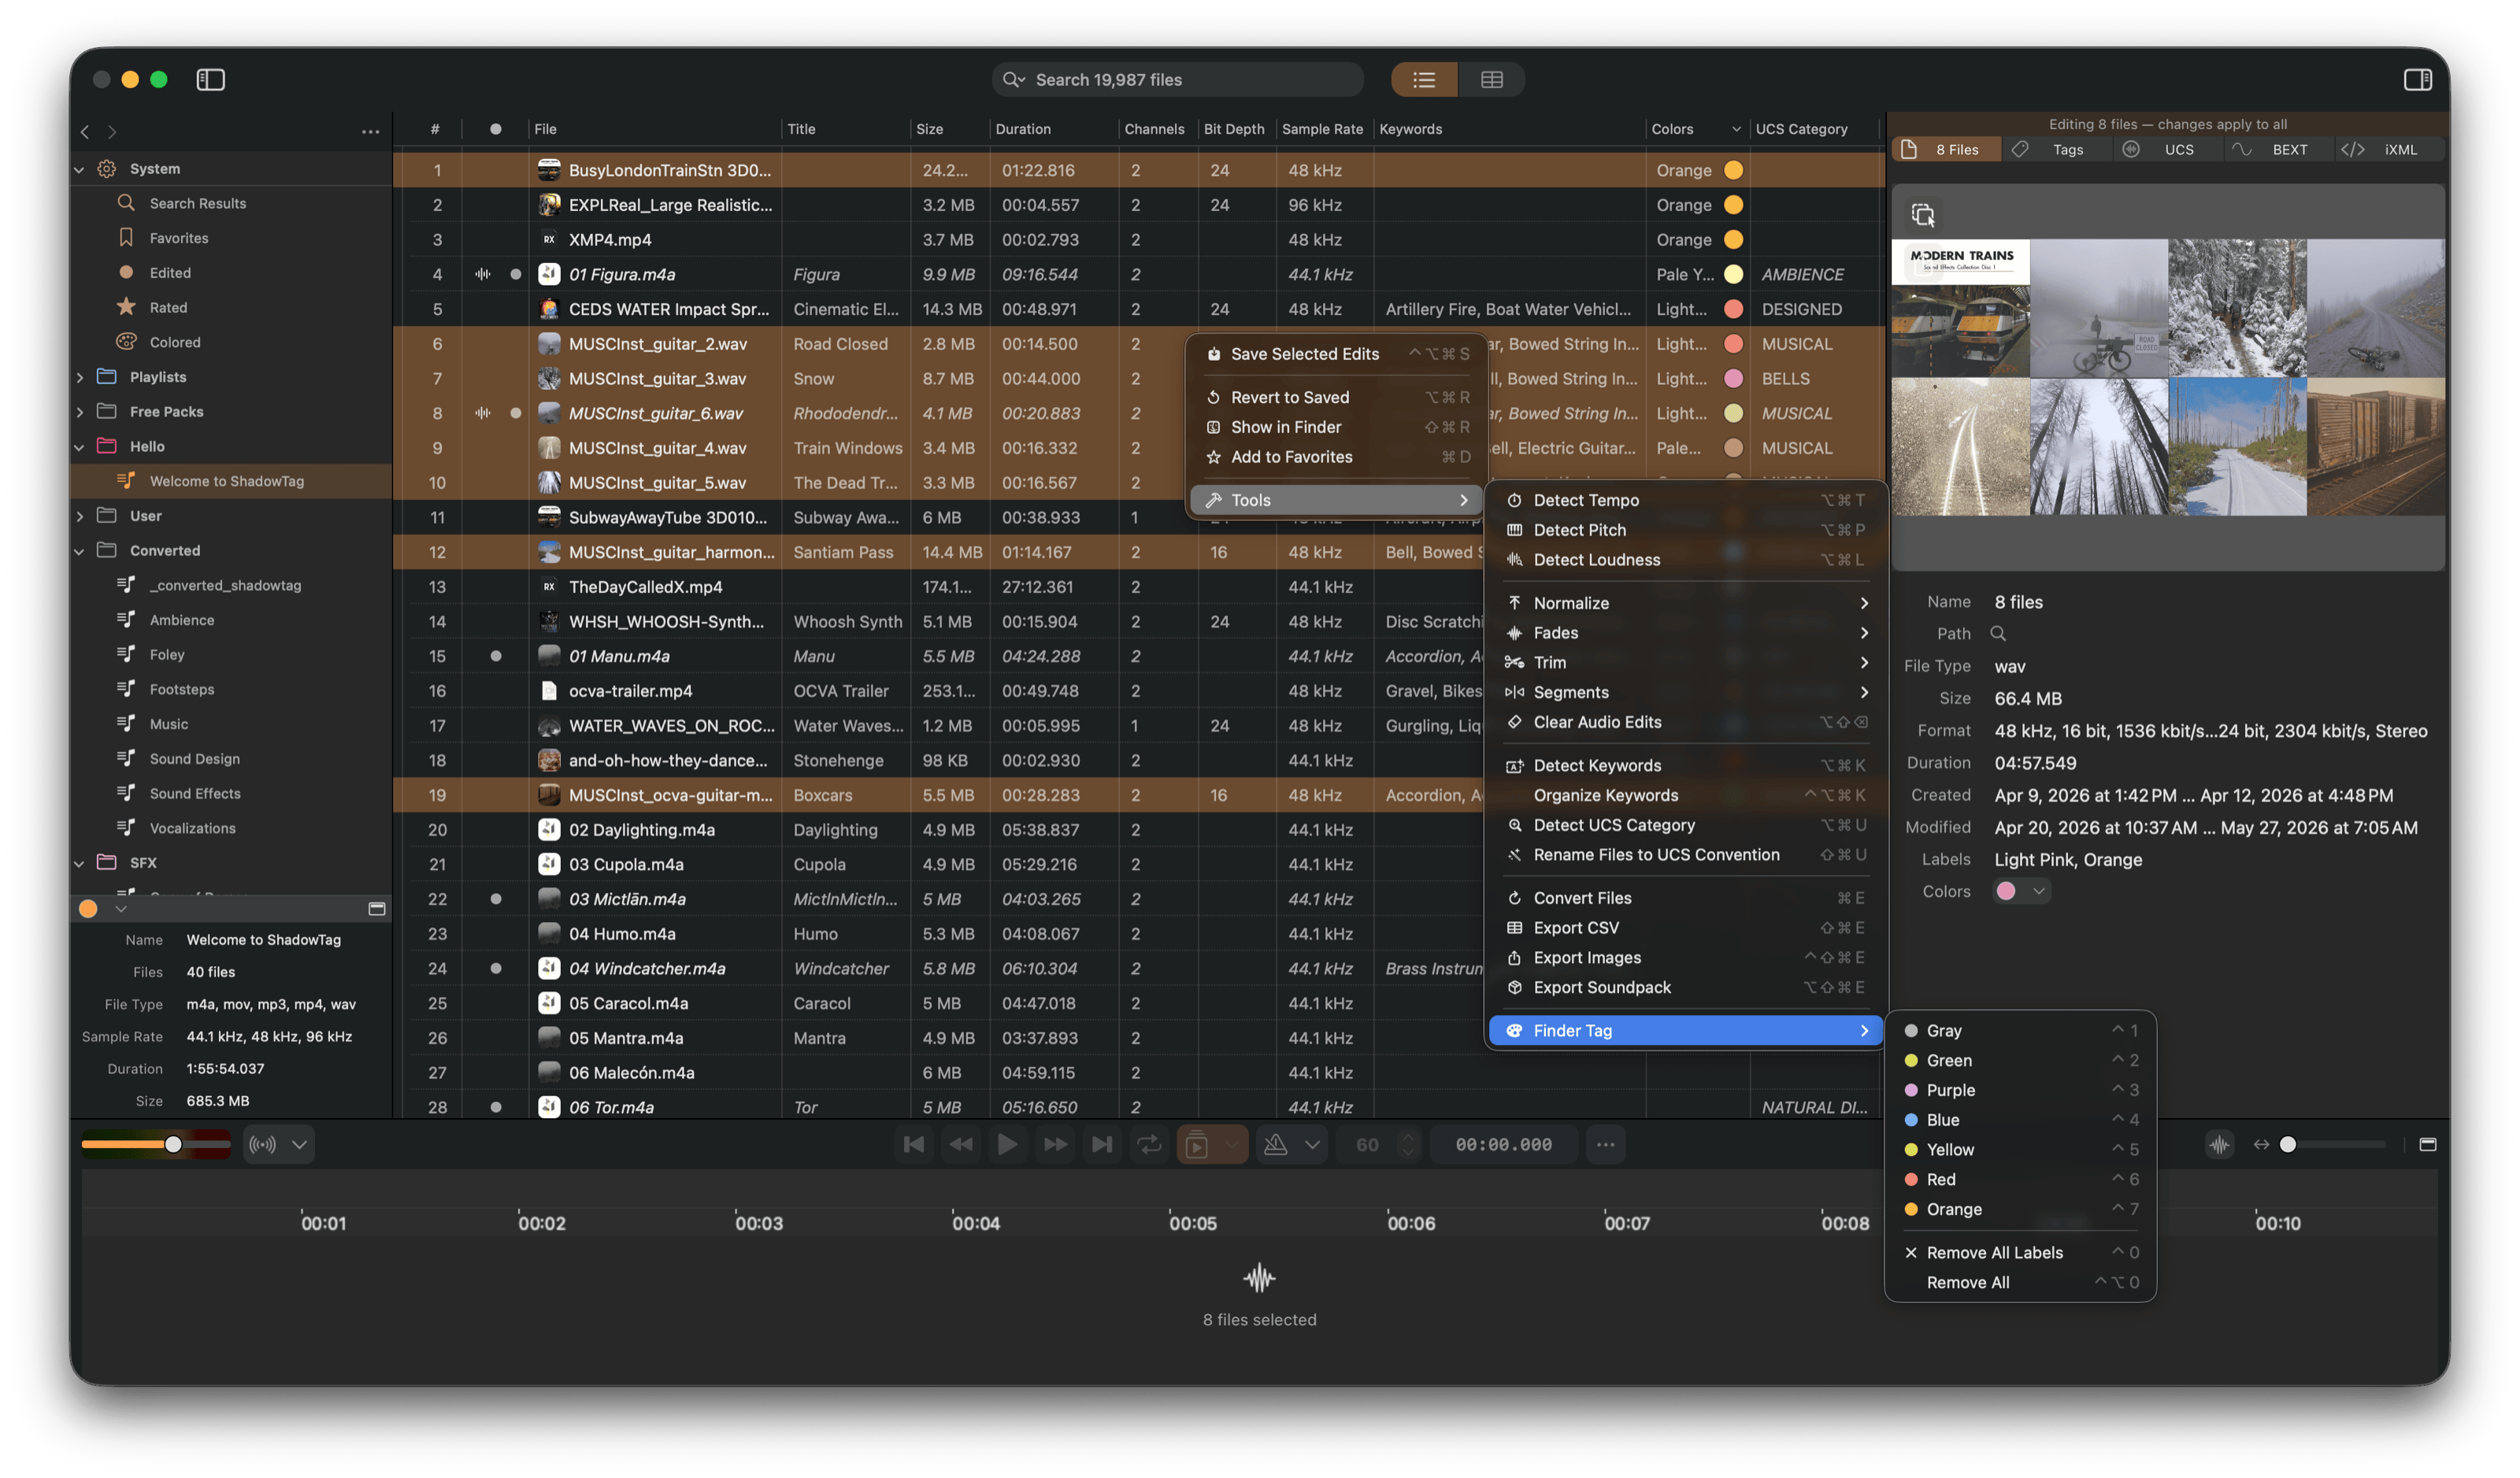The width and height of the screenshot is (2520, 1478).
Task: Click the transport bar more options ellipsis
Action: click(x=1605, y=1144)
